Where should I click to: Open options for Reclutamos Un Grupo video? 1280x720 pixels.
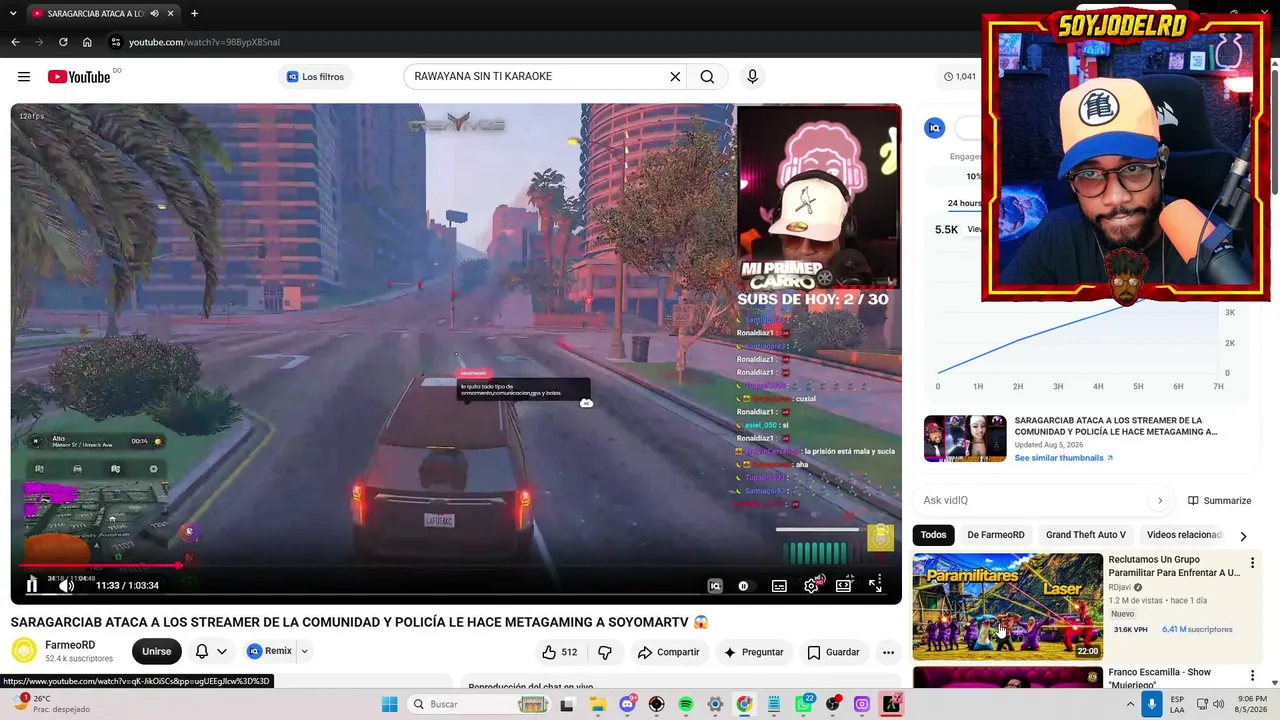click(1252, 563)
